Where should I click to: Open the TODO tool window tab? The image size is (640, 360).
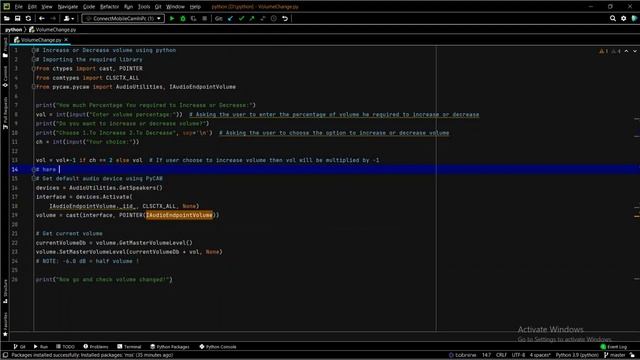pyautogui.click(x=65, y=347)
